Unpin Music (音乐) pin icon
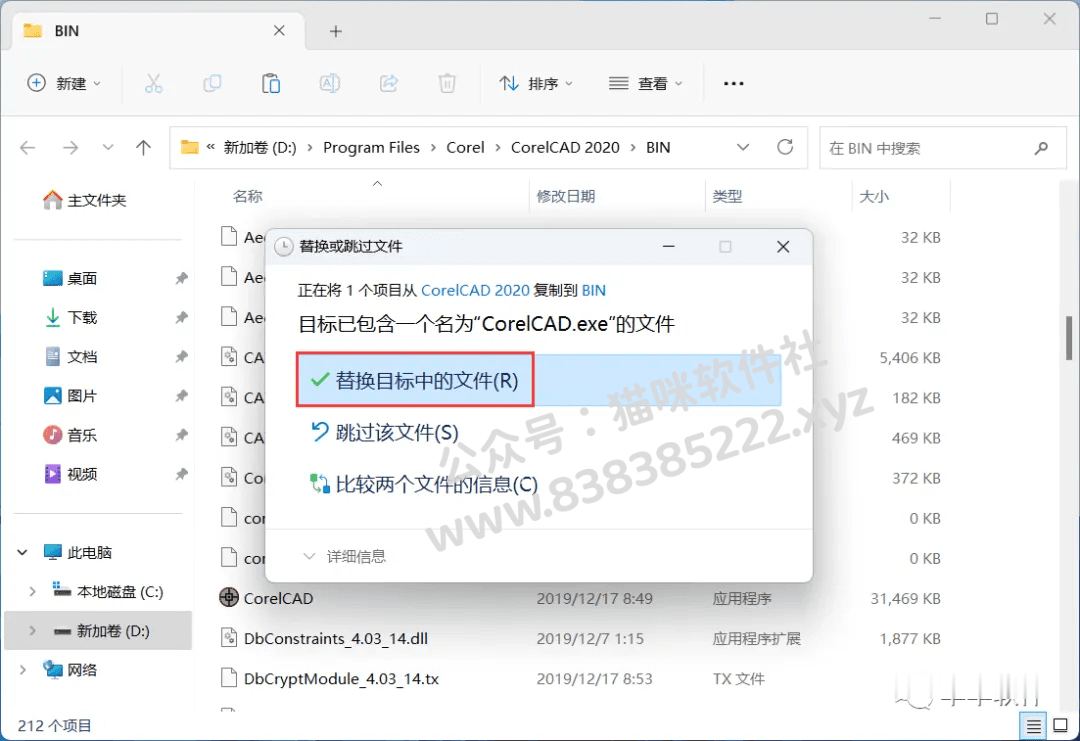Image resolution: width=1080 pixels, height=741 pixels. click(x=181, y=435)
